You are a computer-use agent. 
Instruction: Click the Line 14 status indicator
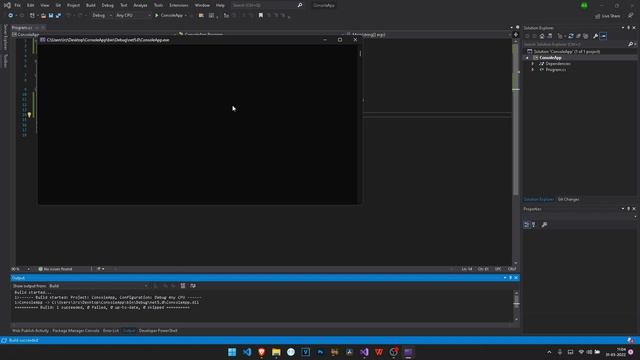pos(467,269)
